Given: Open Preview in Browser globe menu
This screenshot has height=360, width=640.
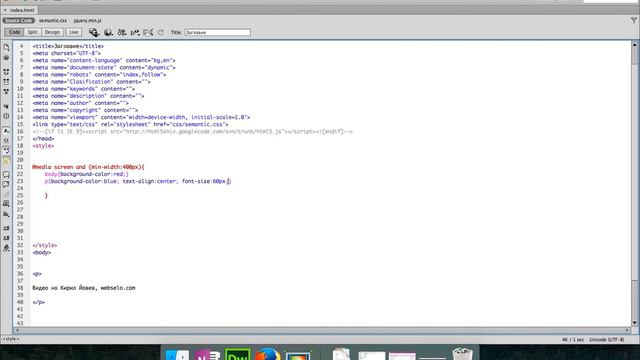Looking at the screenshot, I should [108, 32].
